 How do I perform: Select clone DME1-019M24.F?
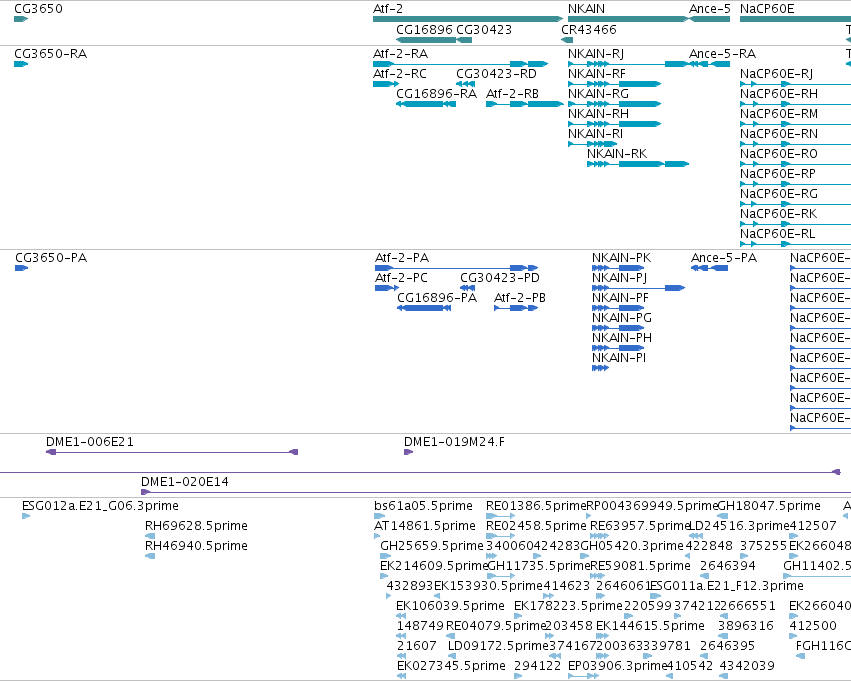(454, 442)
